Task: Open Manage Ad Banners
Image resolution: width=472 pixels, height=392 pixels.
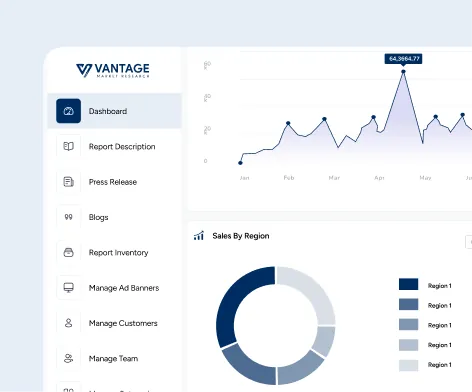Action: point(124,288)
